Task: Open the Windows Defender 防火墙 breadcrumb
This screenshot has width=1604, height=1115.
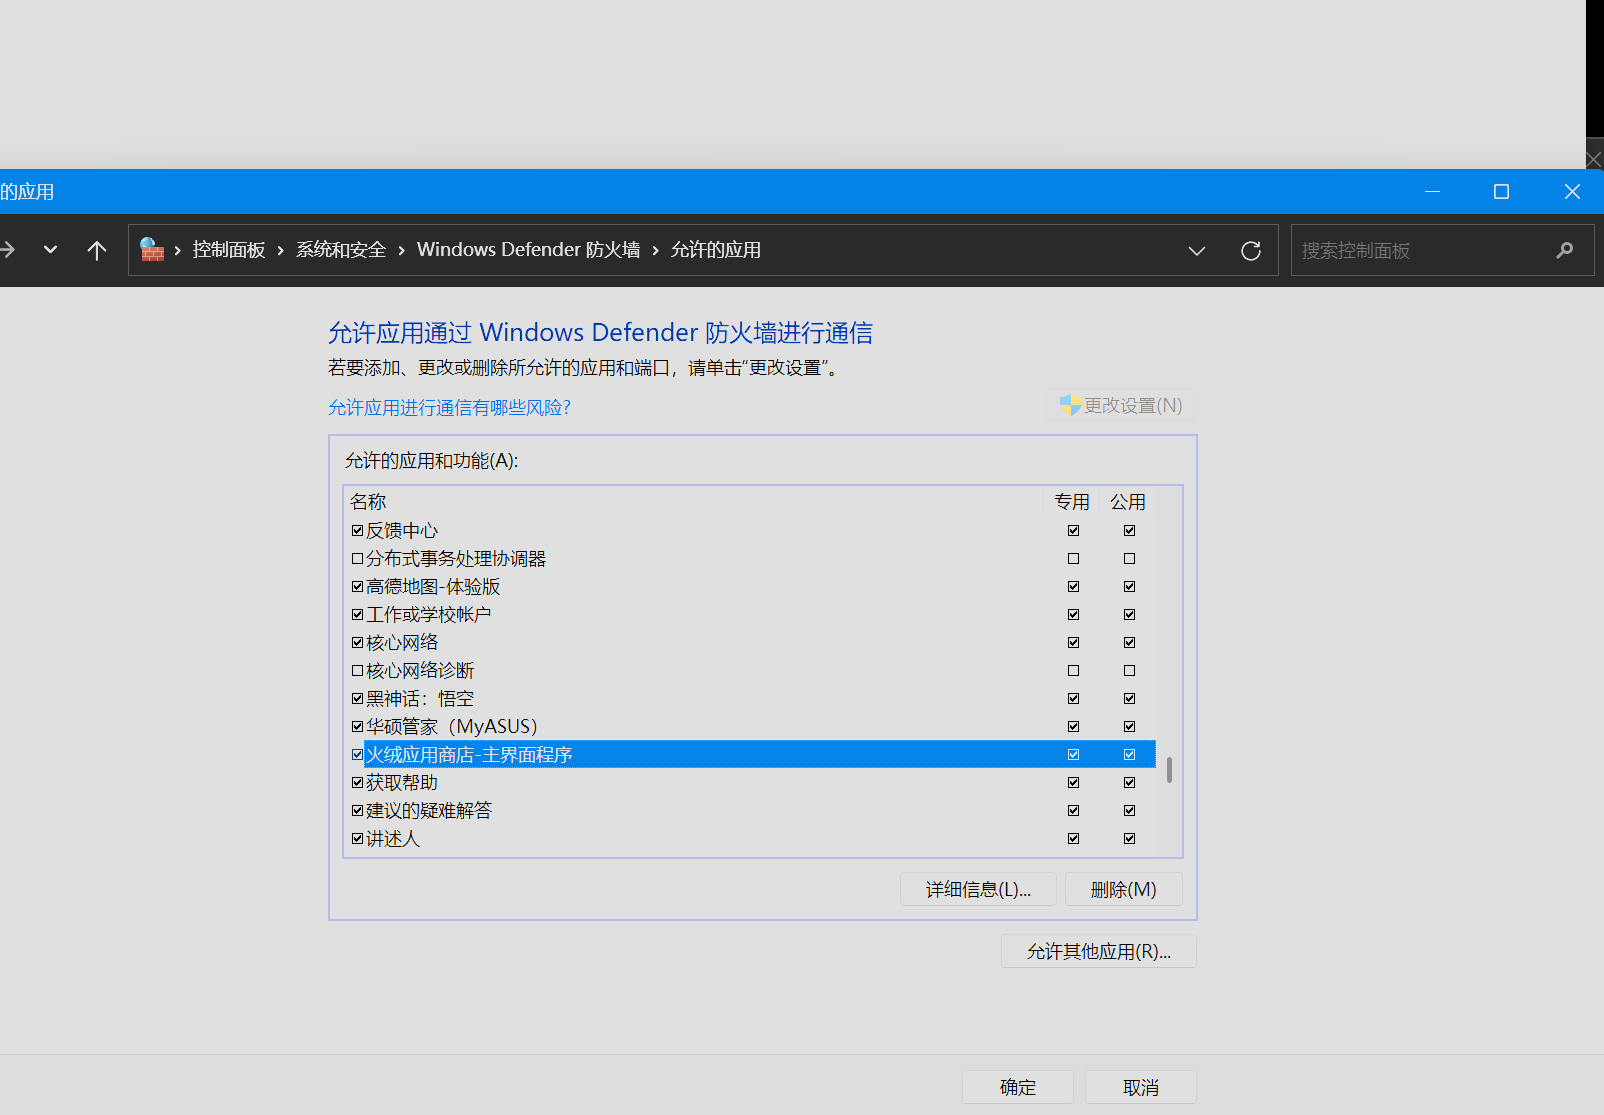Action: click(528, 250)
